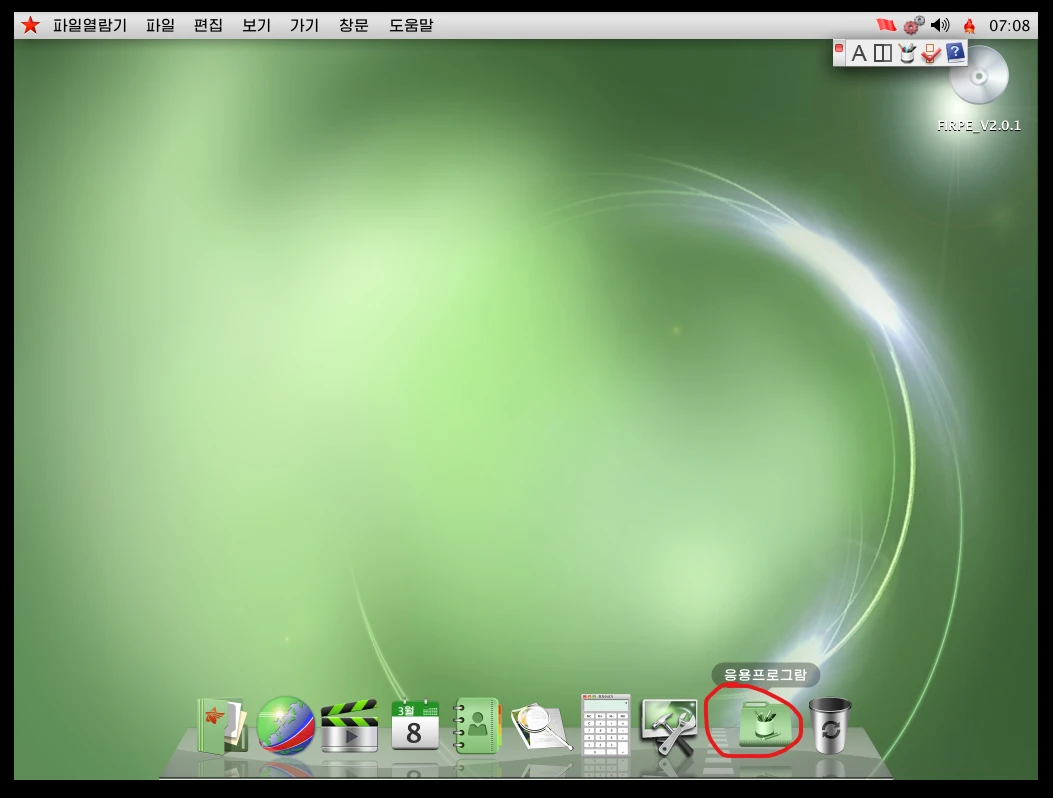This screenshot has height=798, width=1053.
Task: Expand the 보기 menu
Action: click(x=256, y=25)
